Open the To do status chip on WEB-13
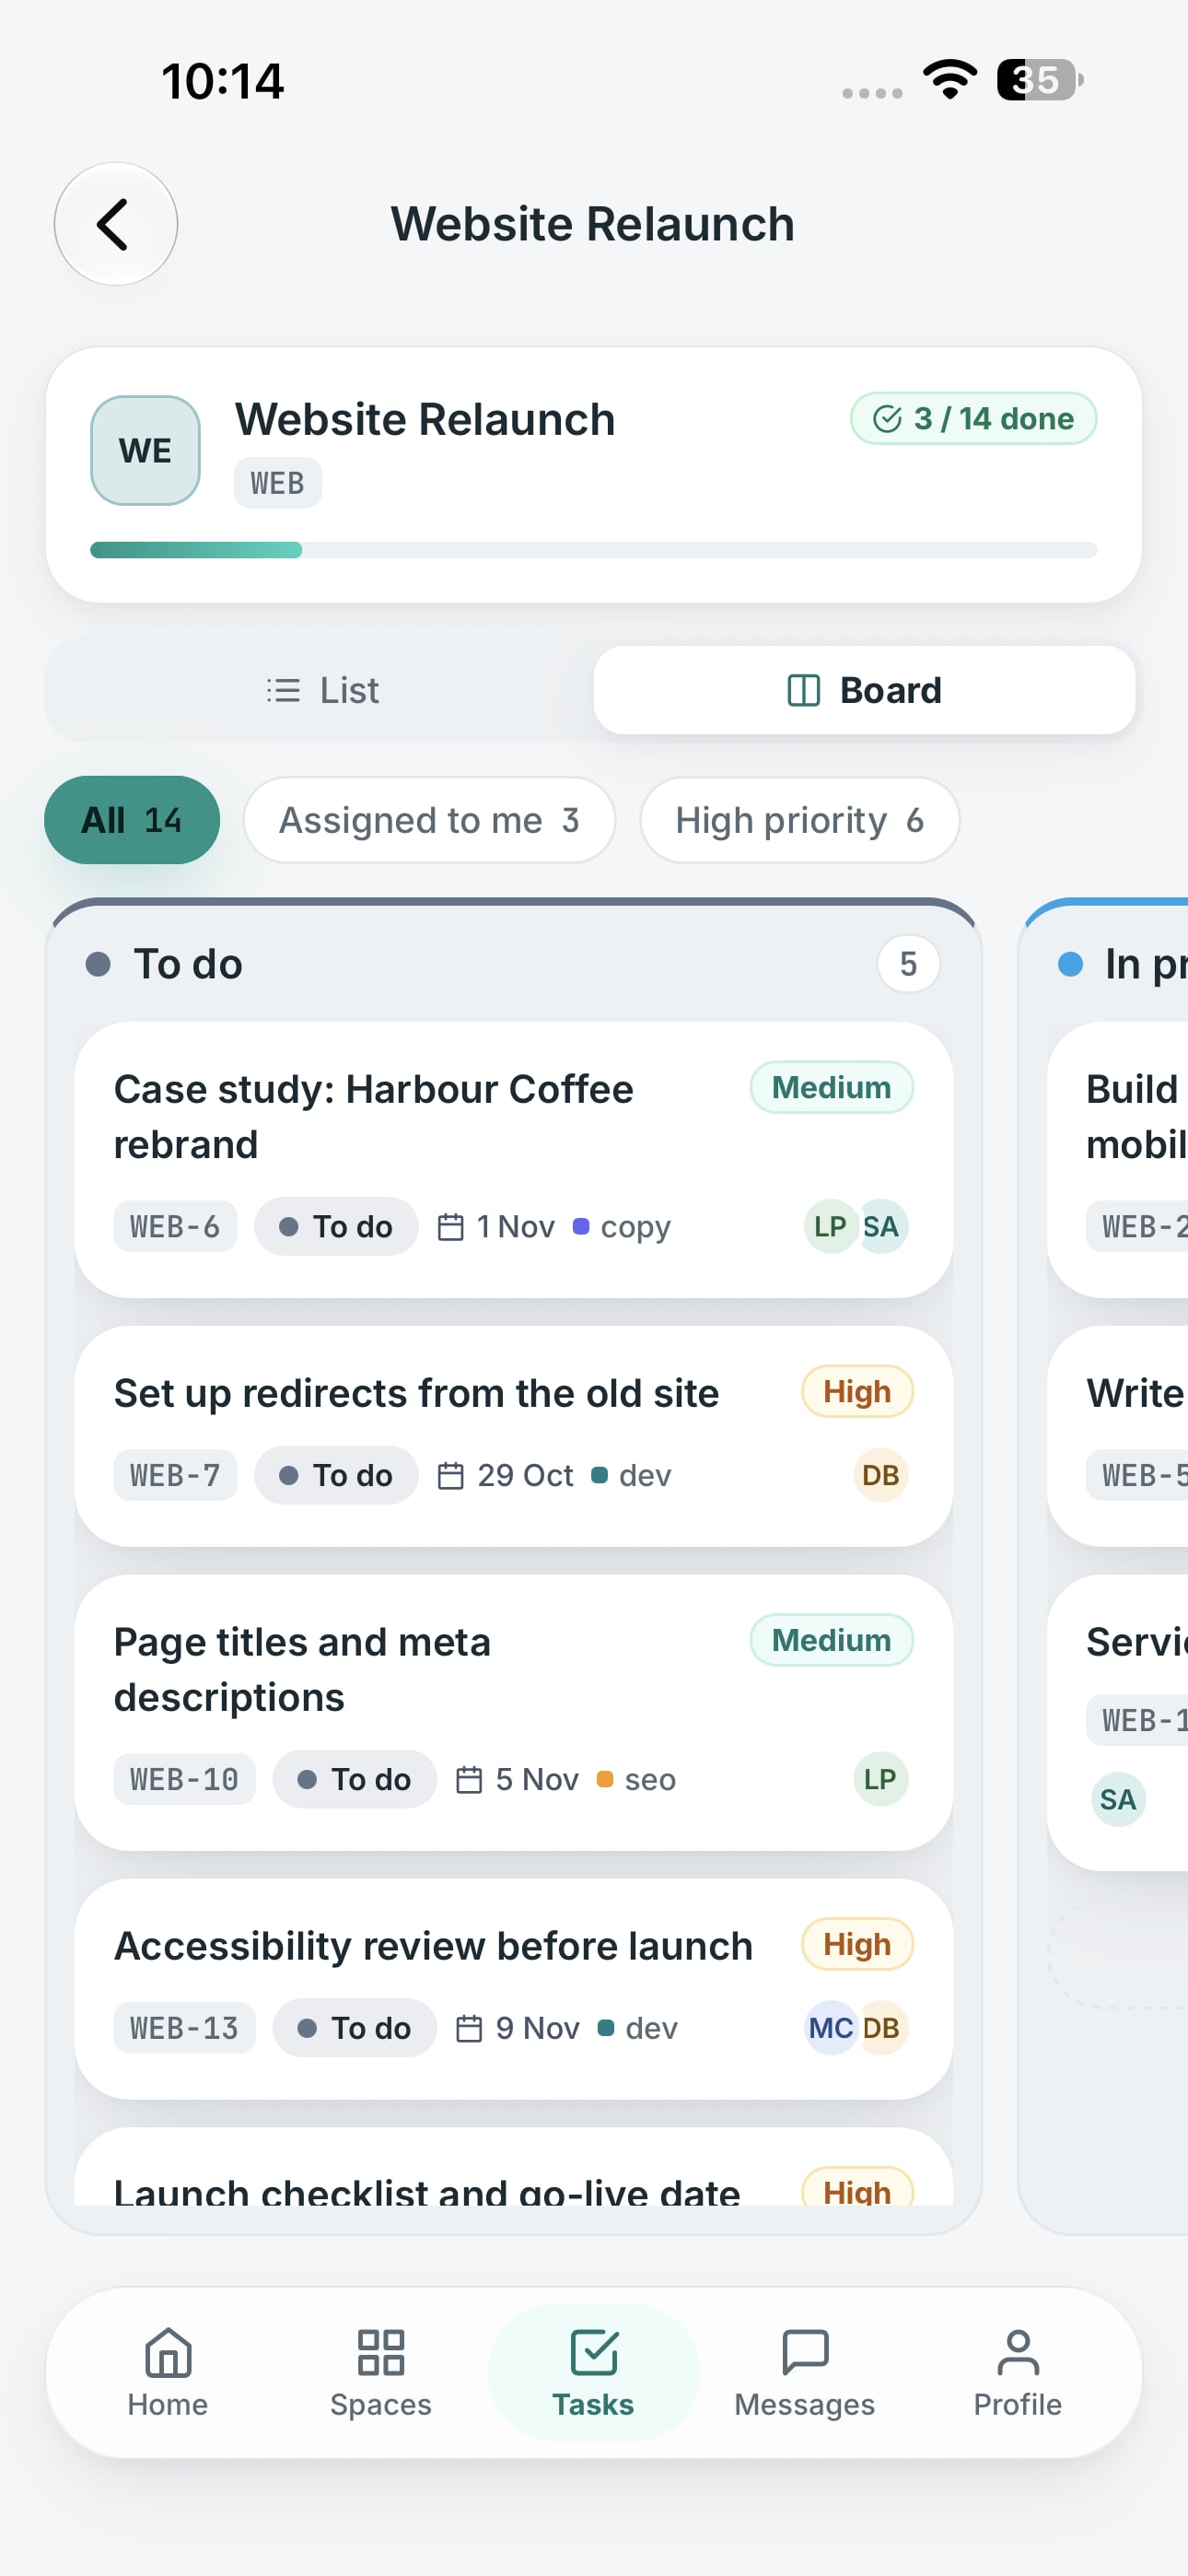This screenshot has height=2576, width=1188. pyautogui.click(x=355, y=2028)
